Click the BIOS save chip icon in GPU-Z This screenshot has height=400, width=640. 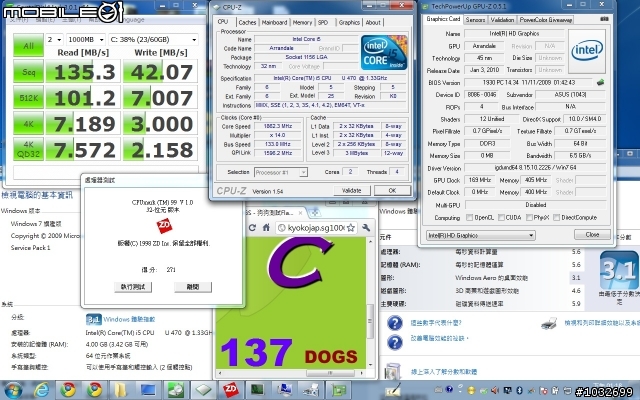pos(600,82)
